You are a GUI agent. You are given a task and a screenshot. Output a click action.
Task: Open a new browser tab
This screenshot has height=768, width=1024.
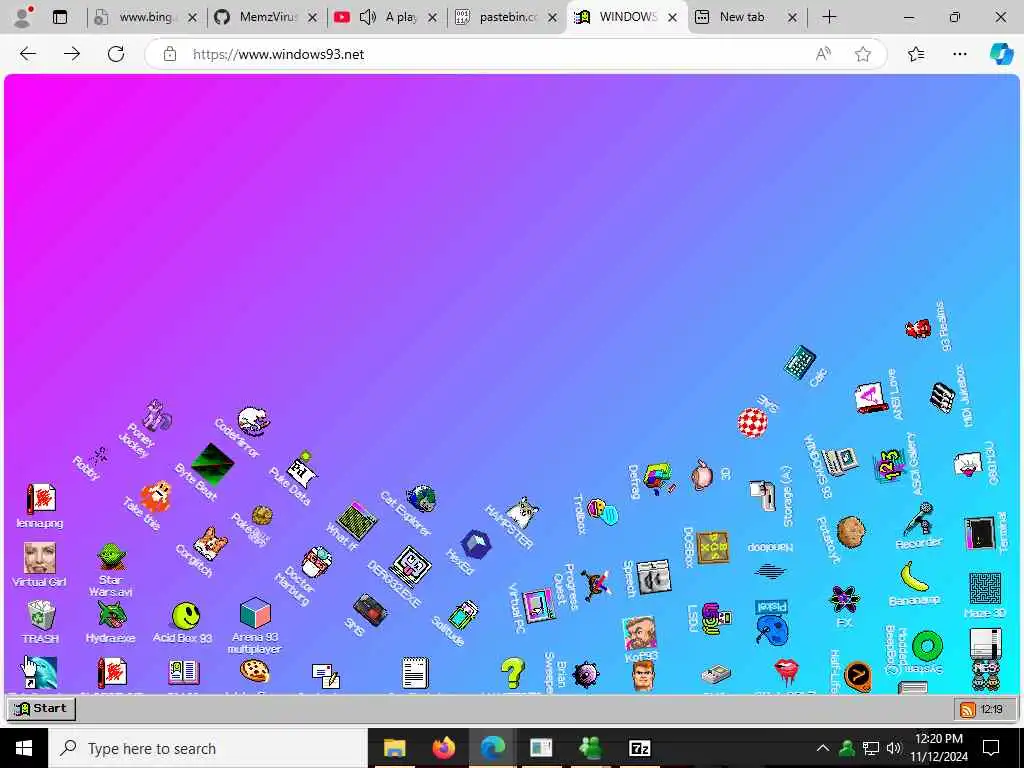pyautogui.click(x=829, y=17)
